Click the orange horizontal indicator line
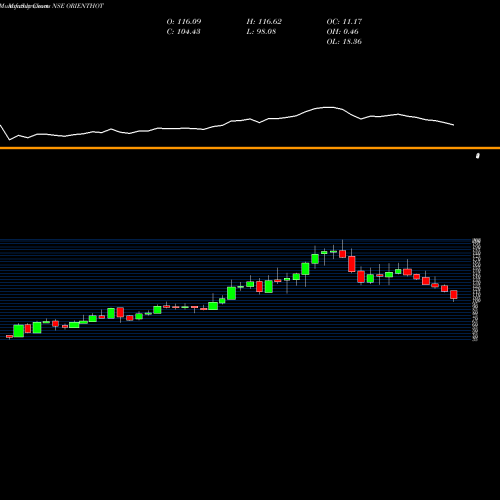This screenshot has width=500, height=500. coord(250,148)
